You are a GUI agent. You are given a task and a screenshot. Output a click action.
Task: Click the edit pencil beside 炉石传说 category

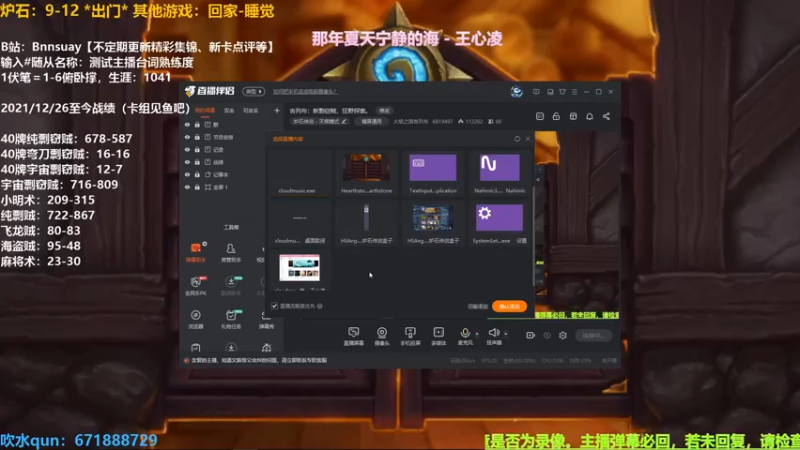point(344,121)
